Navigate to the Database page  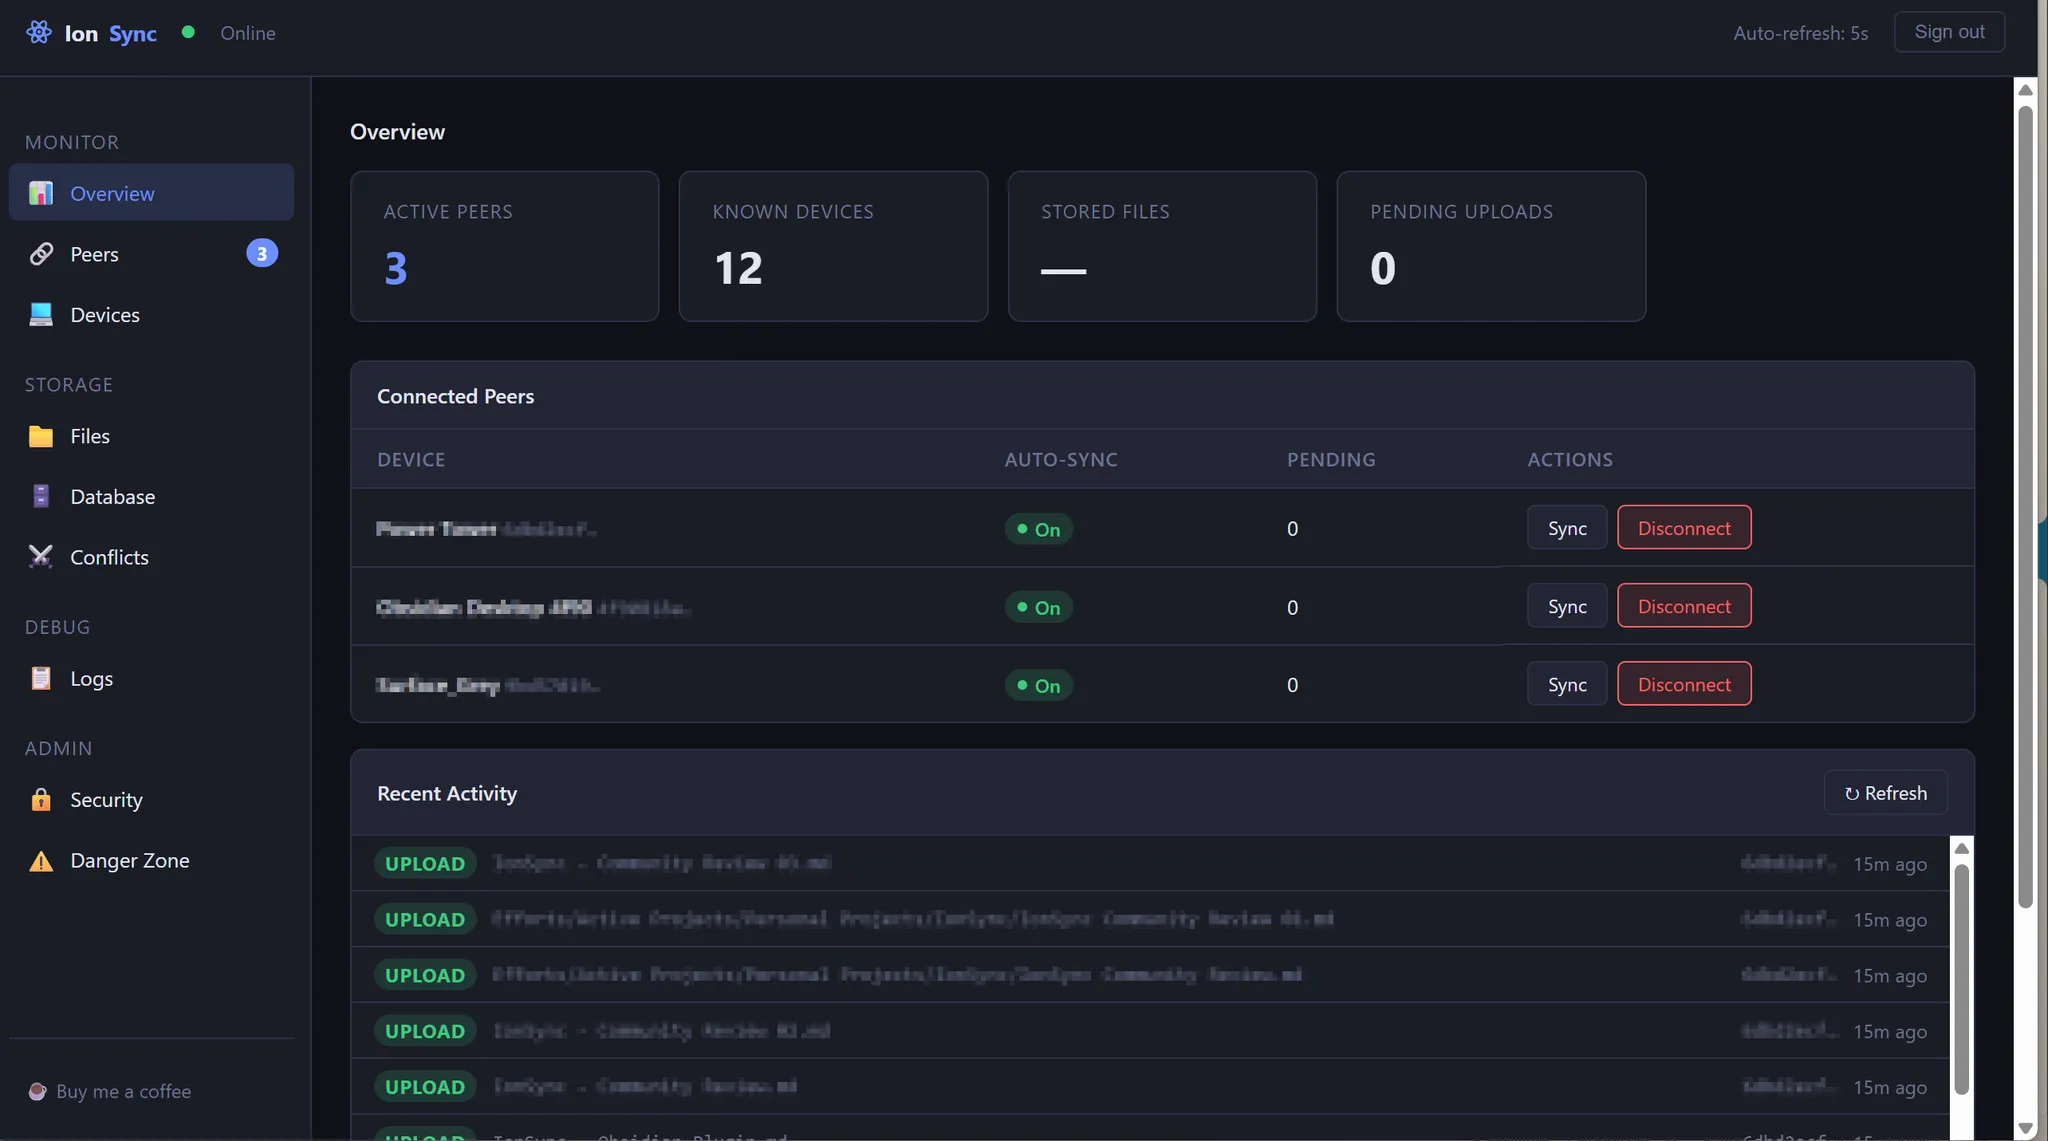pyautogui.click(x=151, y=496)
